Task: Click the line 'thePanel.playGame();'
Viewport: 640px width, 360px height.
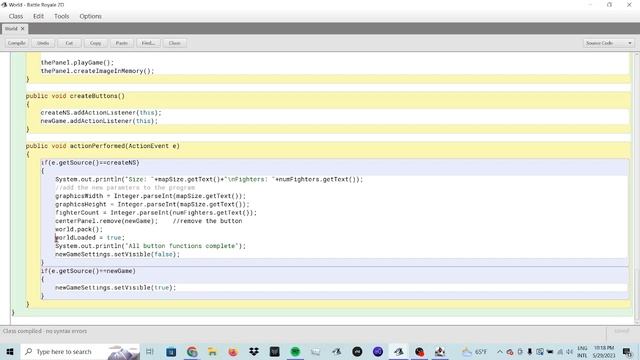Action: click(77, 62)
